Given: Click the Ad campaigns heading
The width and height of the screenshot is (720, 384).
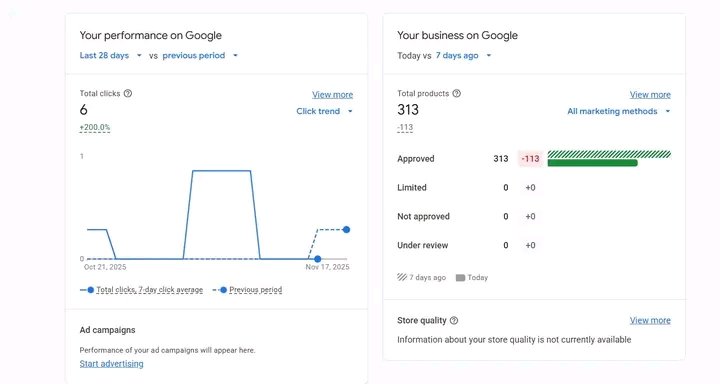Looking at the screenshot, I should pos(107,330).
